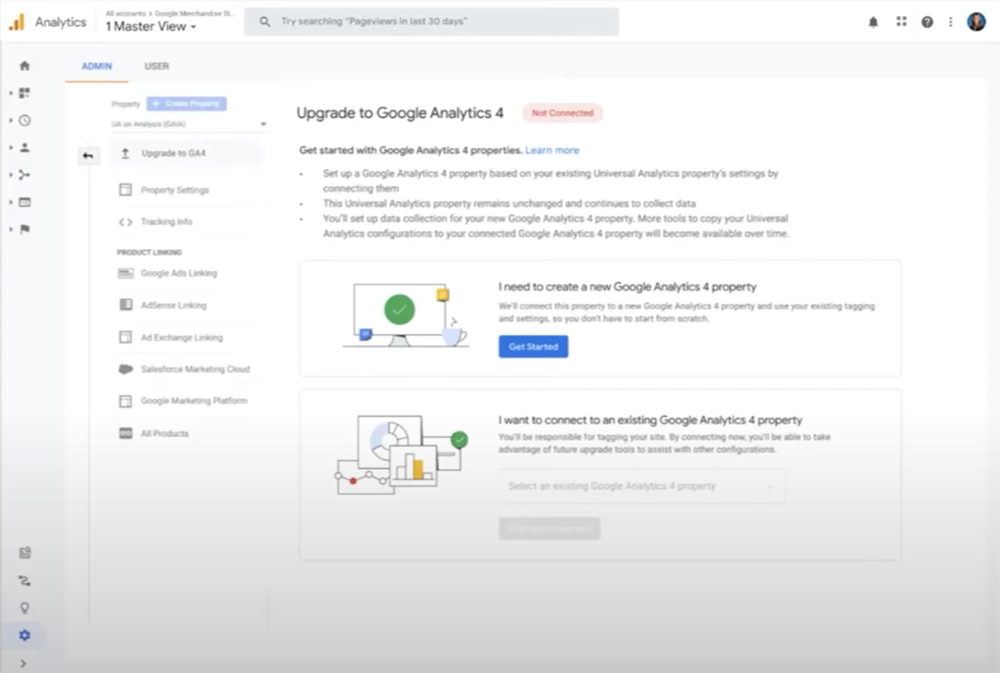This screenshot has width=1000, height=673.
Task: Expand the Audience section arrow
Action: coord(11,147)
